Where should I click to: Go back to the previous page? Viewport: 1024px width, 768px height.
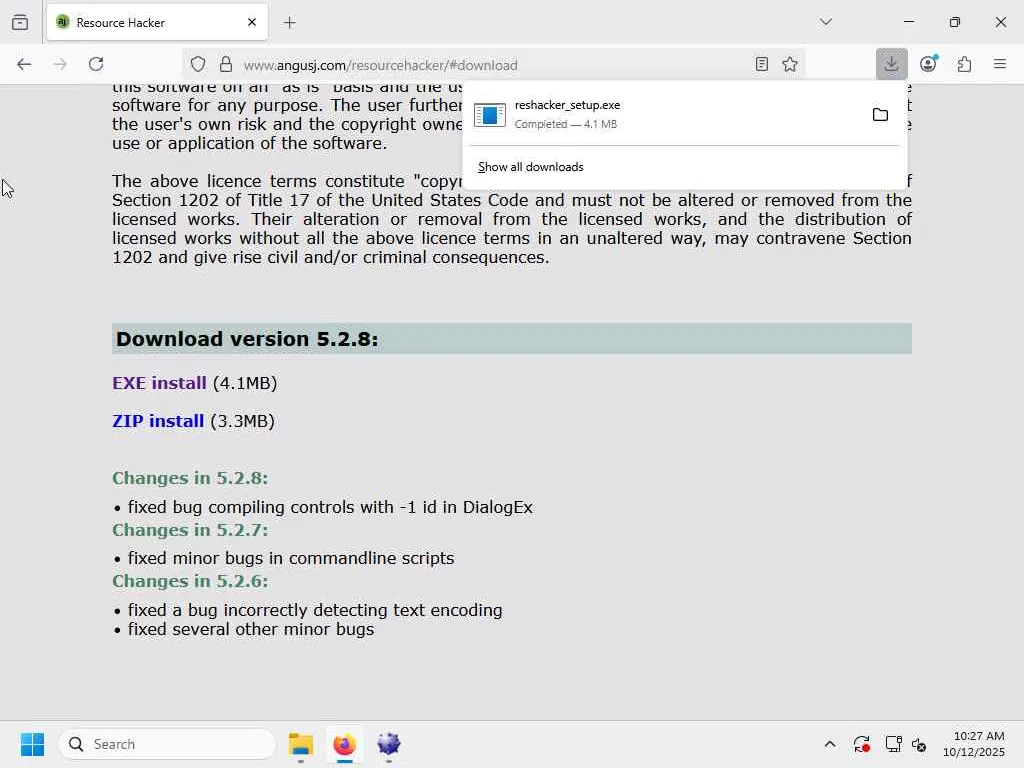[x=24, y=64]
